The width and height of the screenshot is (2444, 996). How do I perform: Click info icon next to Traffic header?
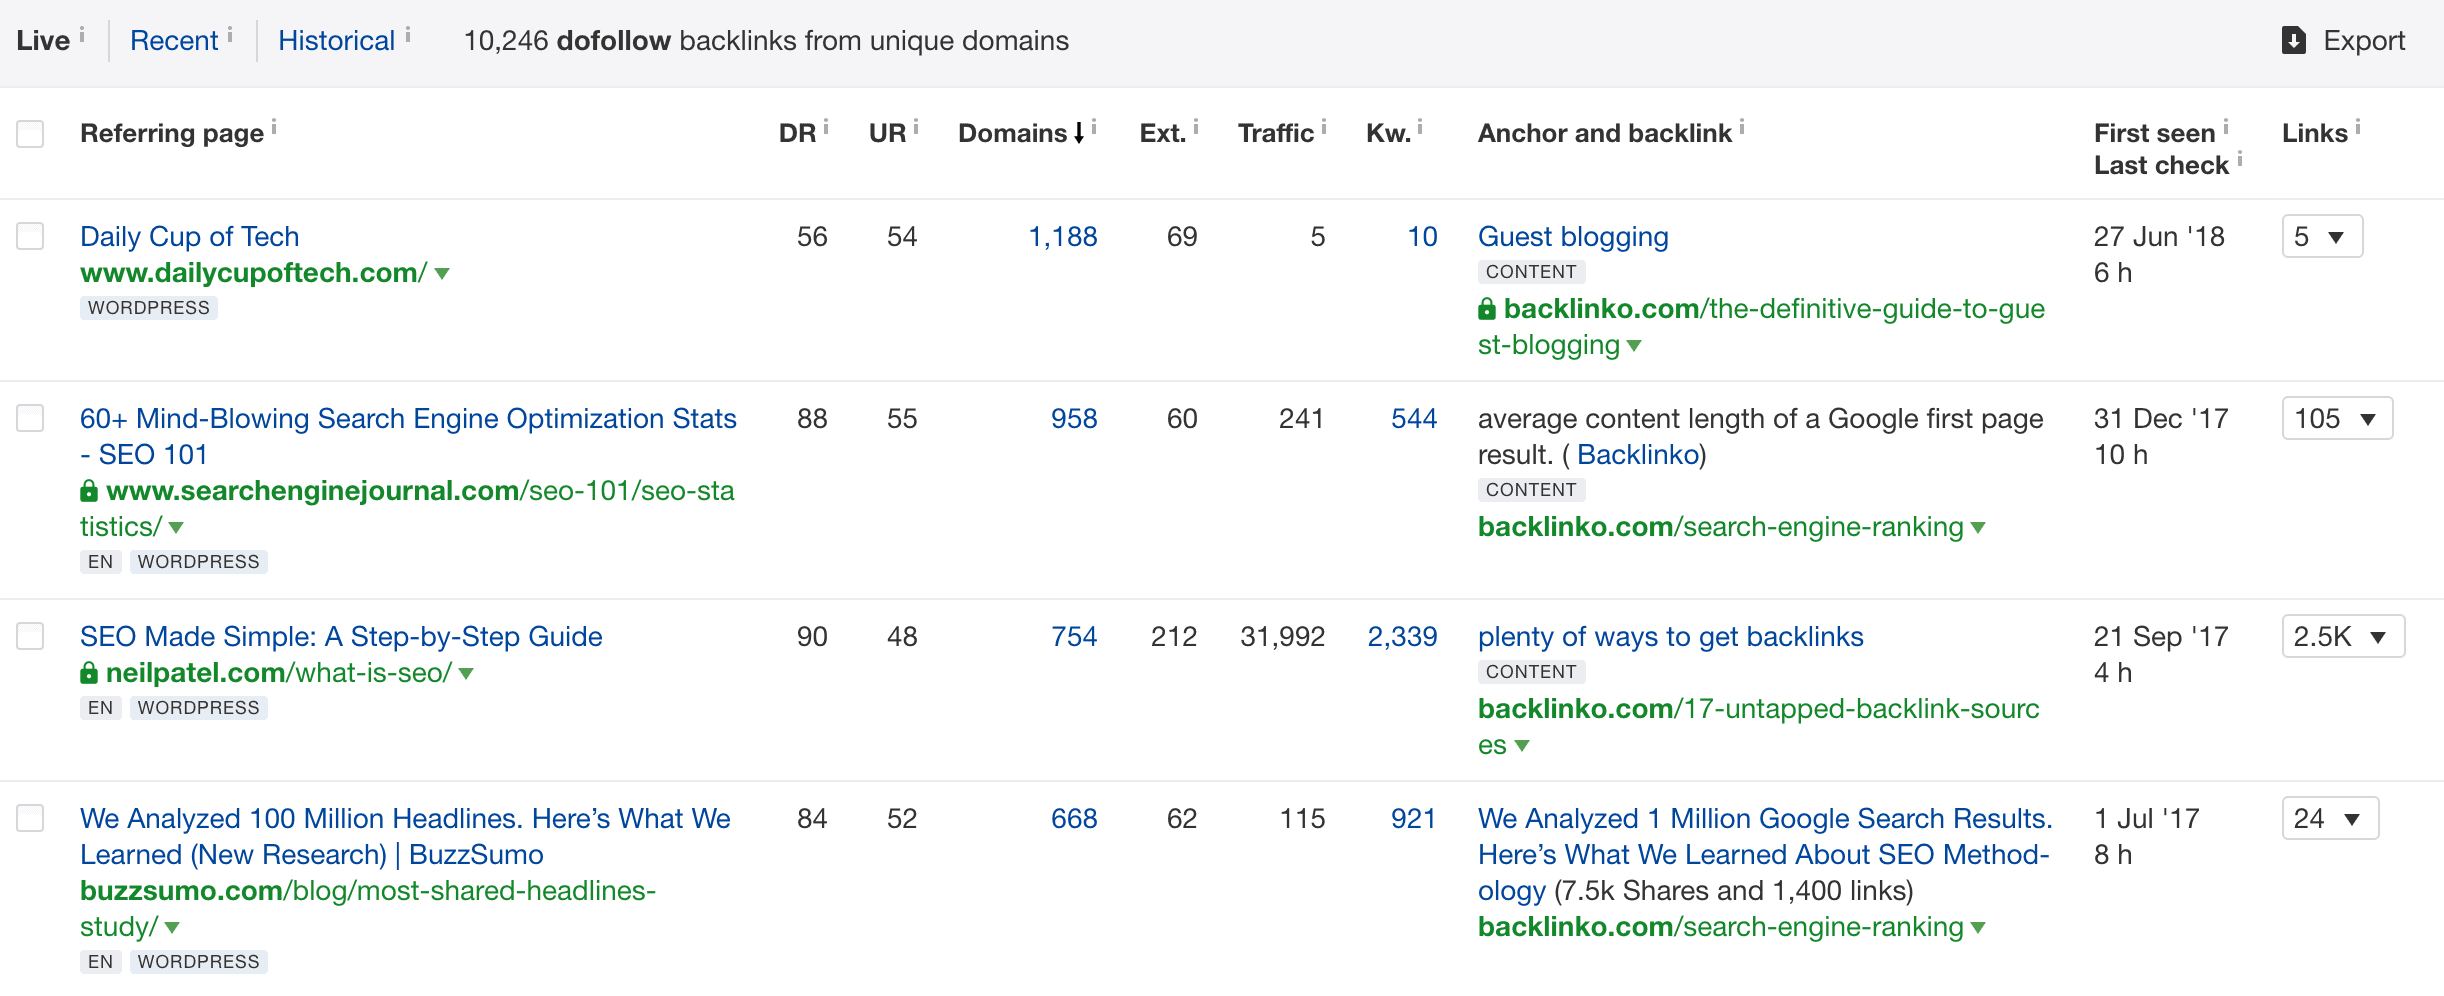tap(1324, 127)
